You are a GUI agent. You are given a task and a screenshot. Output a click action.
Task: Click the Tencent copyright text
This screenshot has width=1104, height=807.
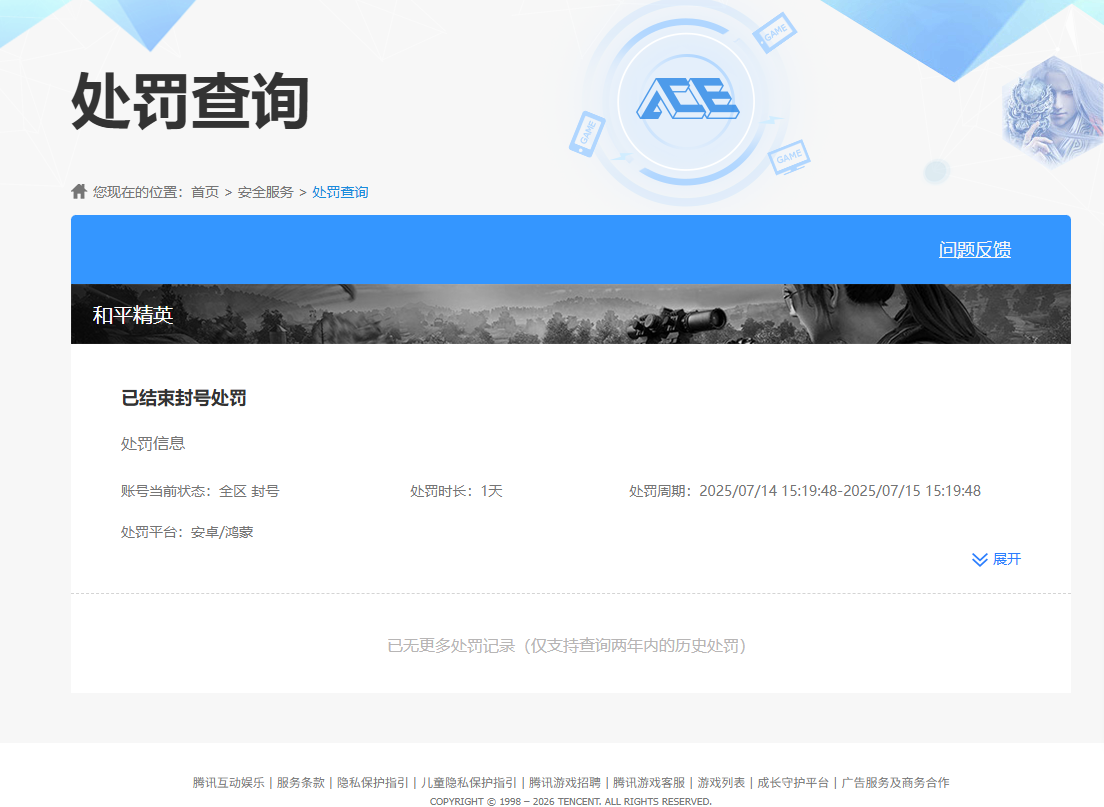point(571,801)
